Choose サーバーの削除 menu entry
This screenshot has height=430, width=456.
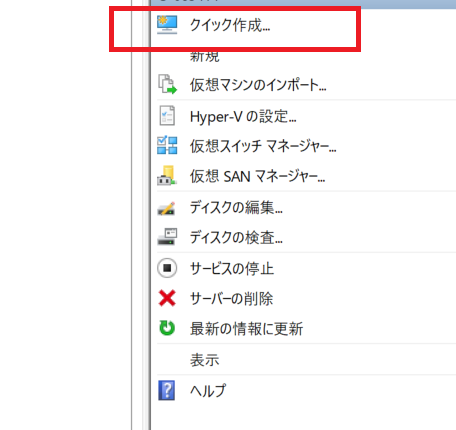tap(231, 299)
